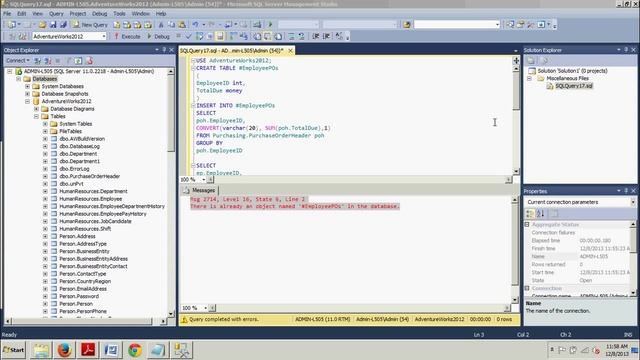Click the Copy icon in toolbar
This screenshot has height=360, width=640.
[x=171, y=25]
